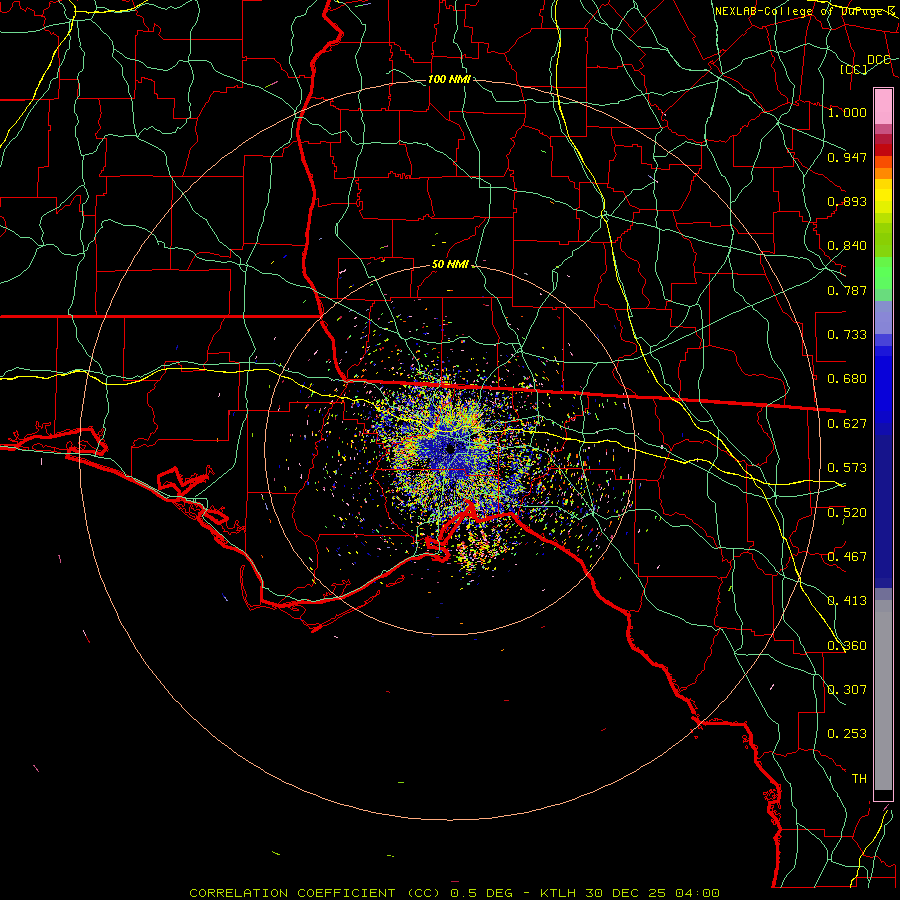
Task: Click the [CC] units label
Action: pos(854,69)
